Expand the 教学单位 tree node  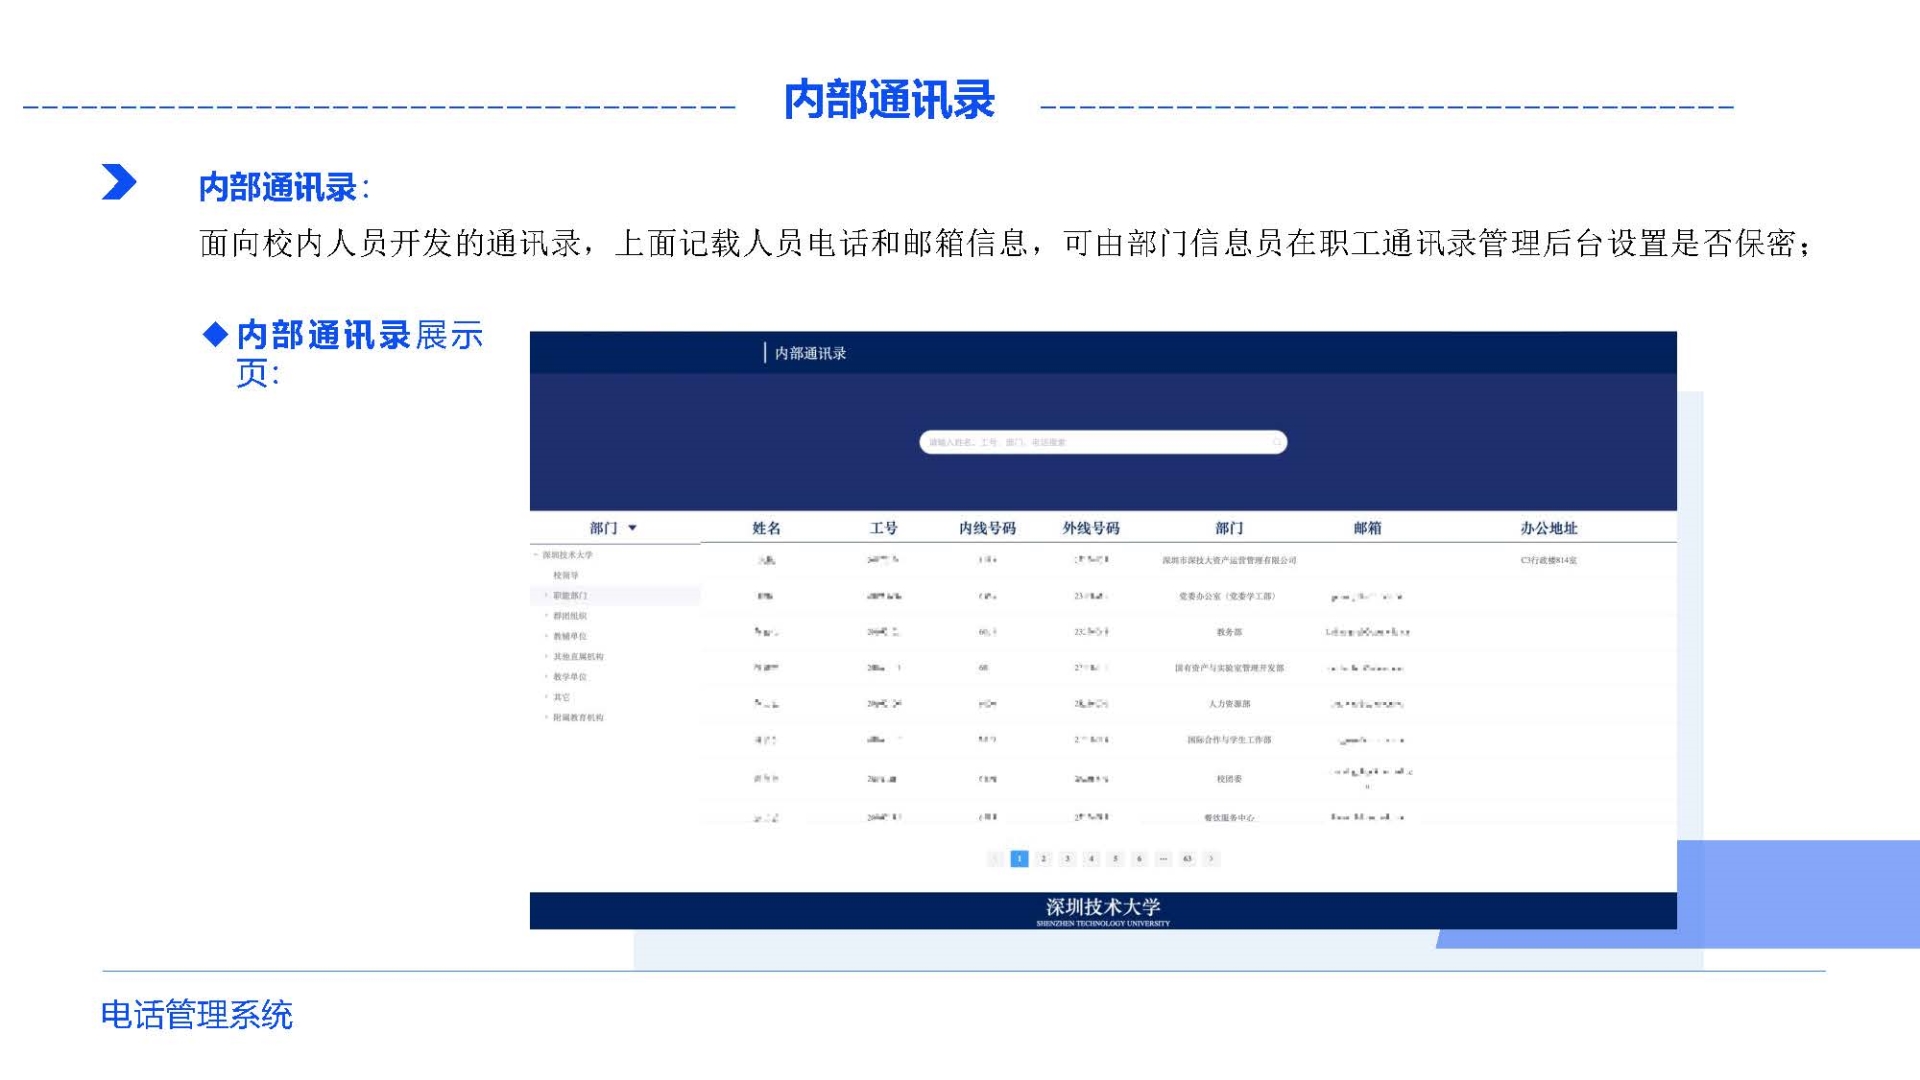(x=546, y=677)
